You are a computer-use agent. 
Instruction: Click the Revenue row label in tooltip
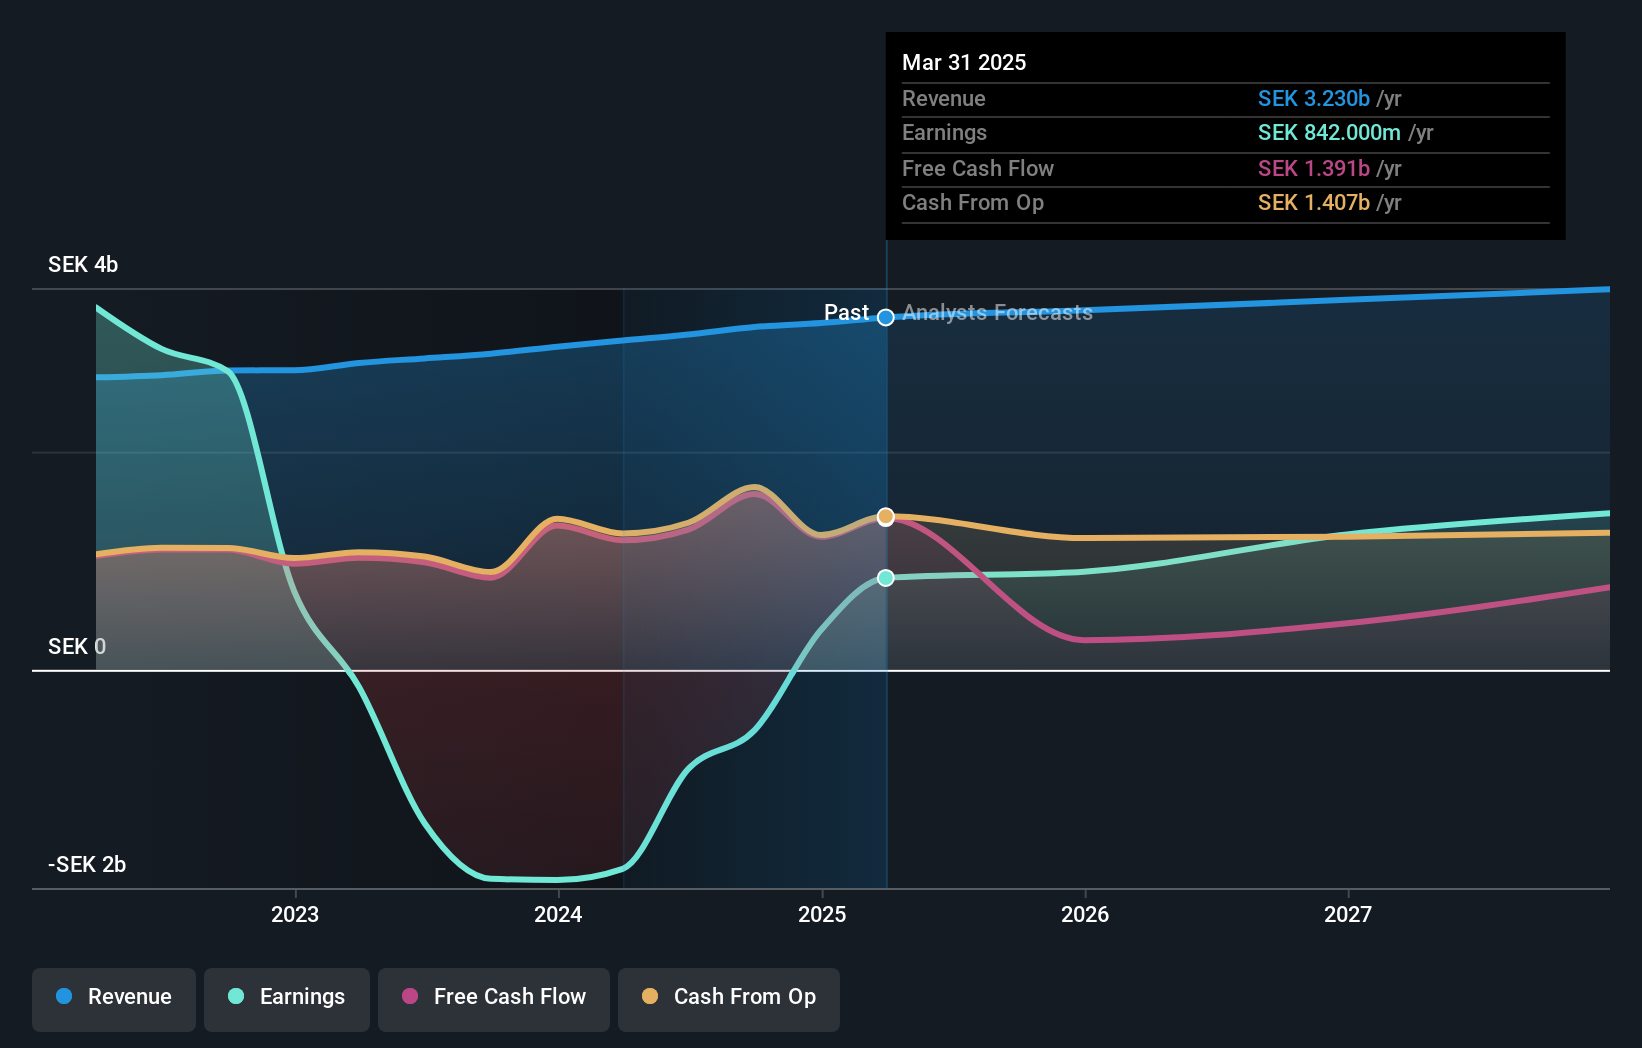(x=944, y=99)
